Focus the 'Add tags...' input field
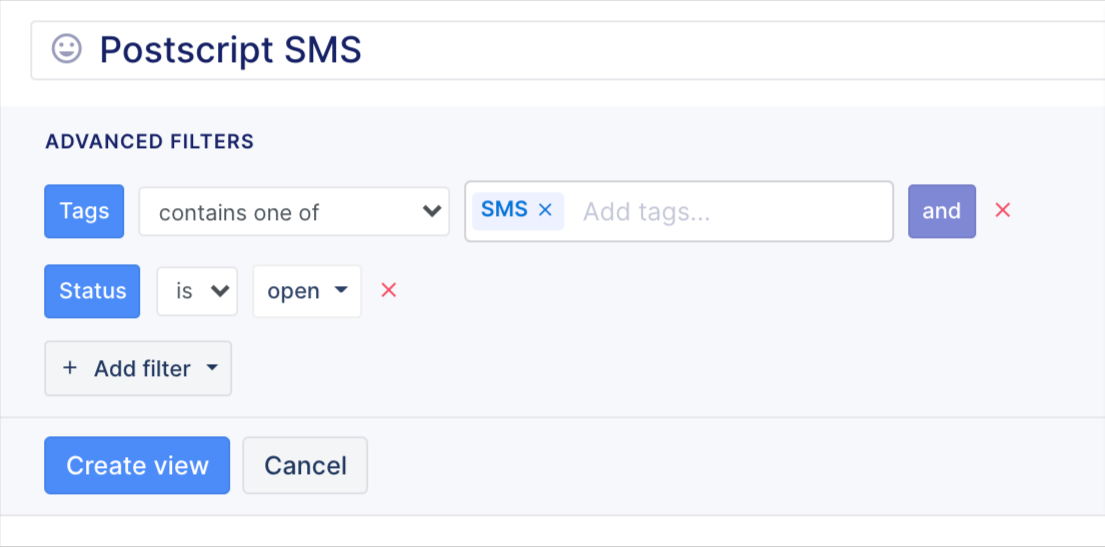The width and height of the screenshot is (1105, 547). click(729, 211)
